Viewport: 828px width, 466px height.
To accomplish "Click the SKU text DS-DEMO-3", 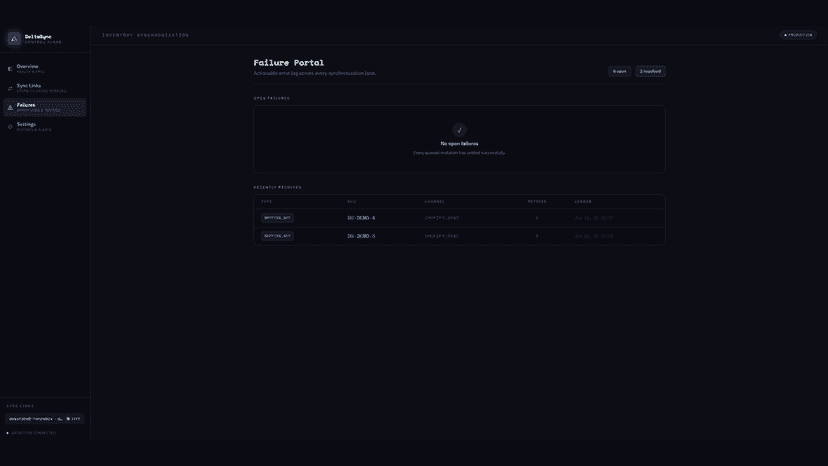I will (361, 236).
